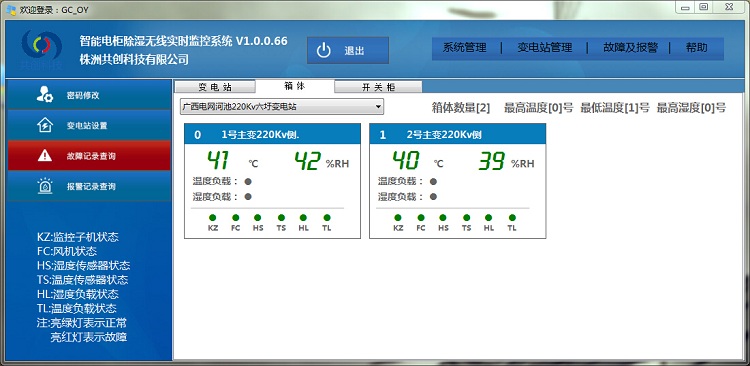
Task: Click the FC status light in box 0
Action: click(235, 218)
